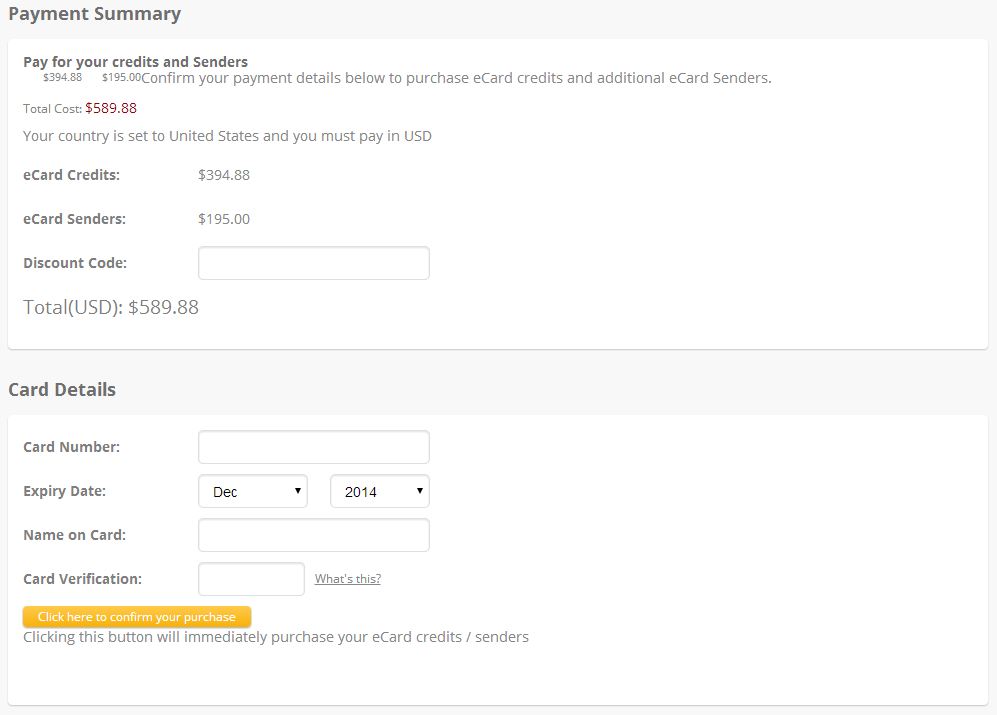
Task: Click the "Card Number:" label
Action: [71, 447]
